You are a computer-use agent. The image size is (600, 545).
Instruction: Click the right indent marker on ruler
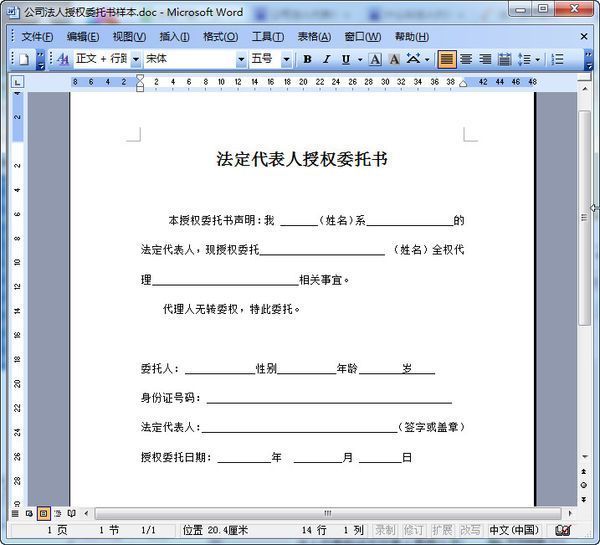pyautogui.click(x=463, y=83)
